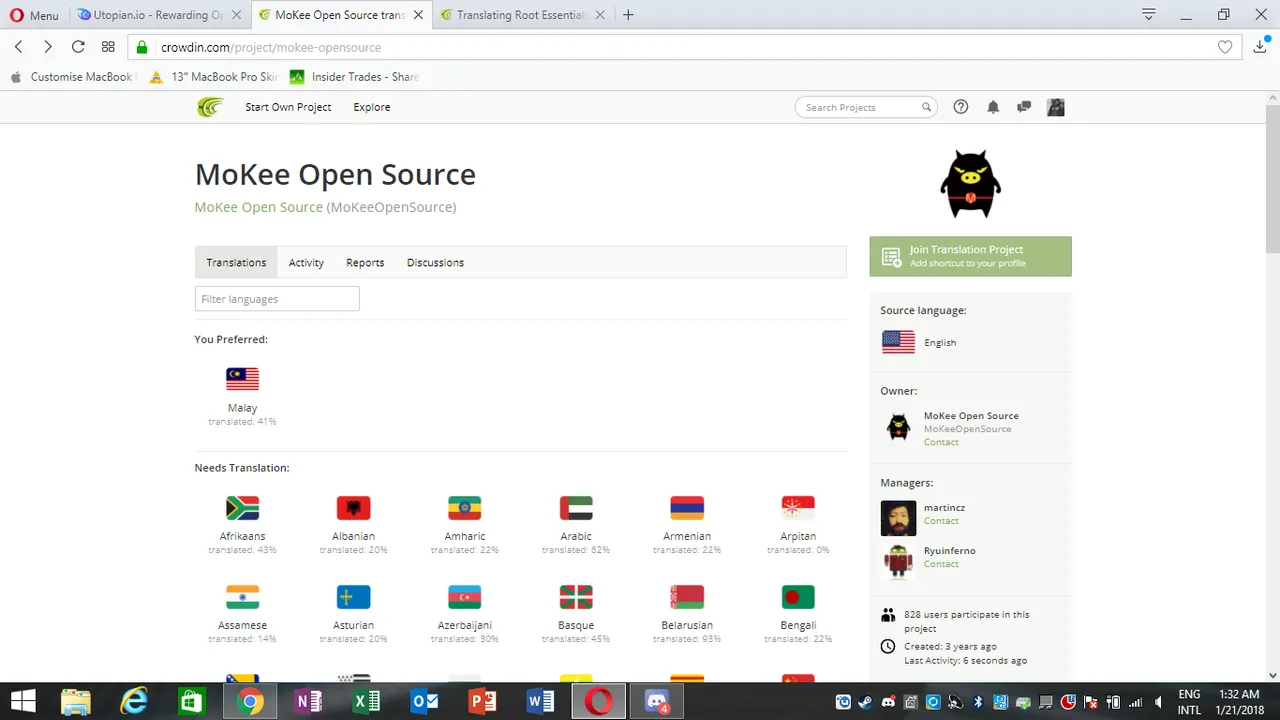Image resolution: width=1280 pixels, height=720 pixels.
Task: Click the browser forward arrow
Action: click(47, 47)
